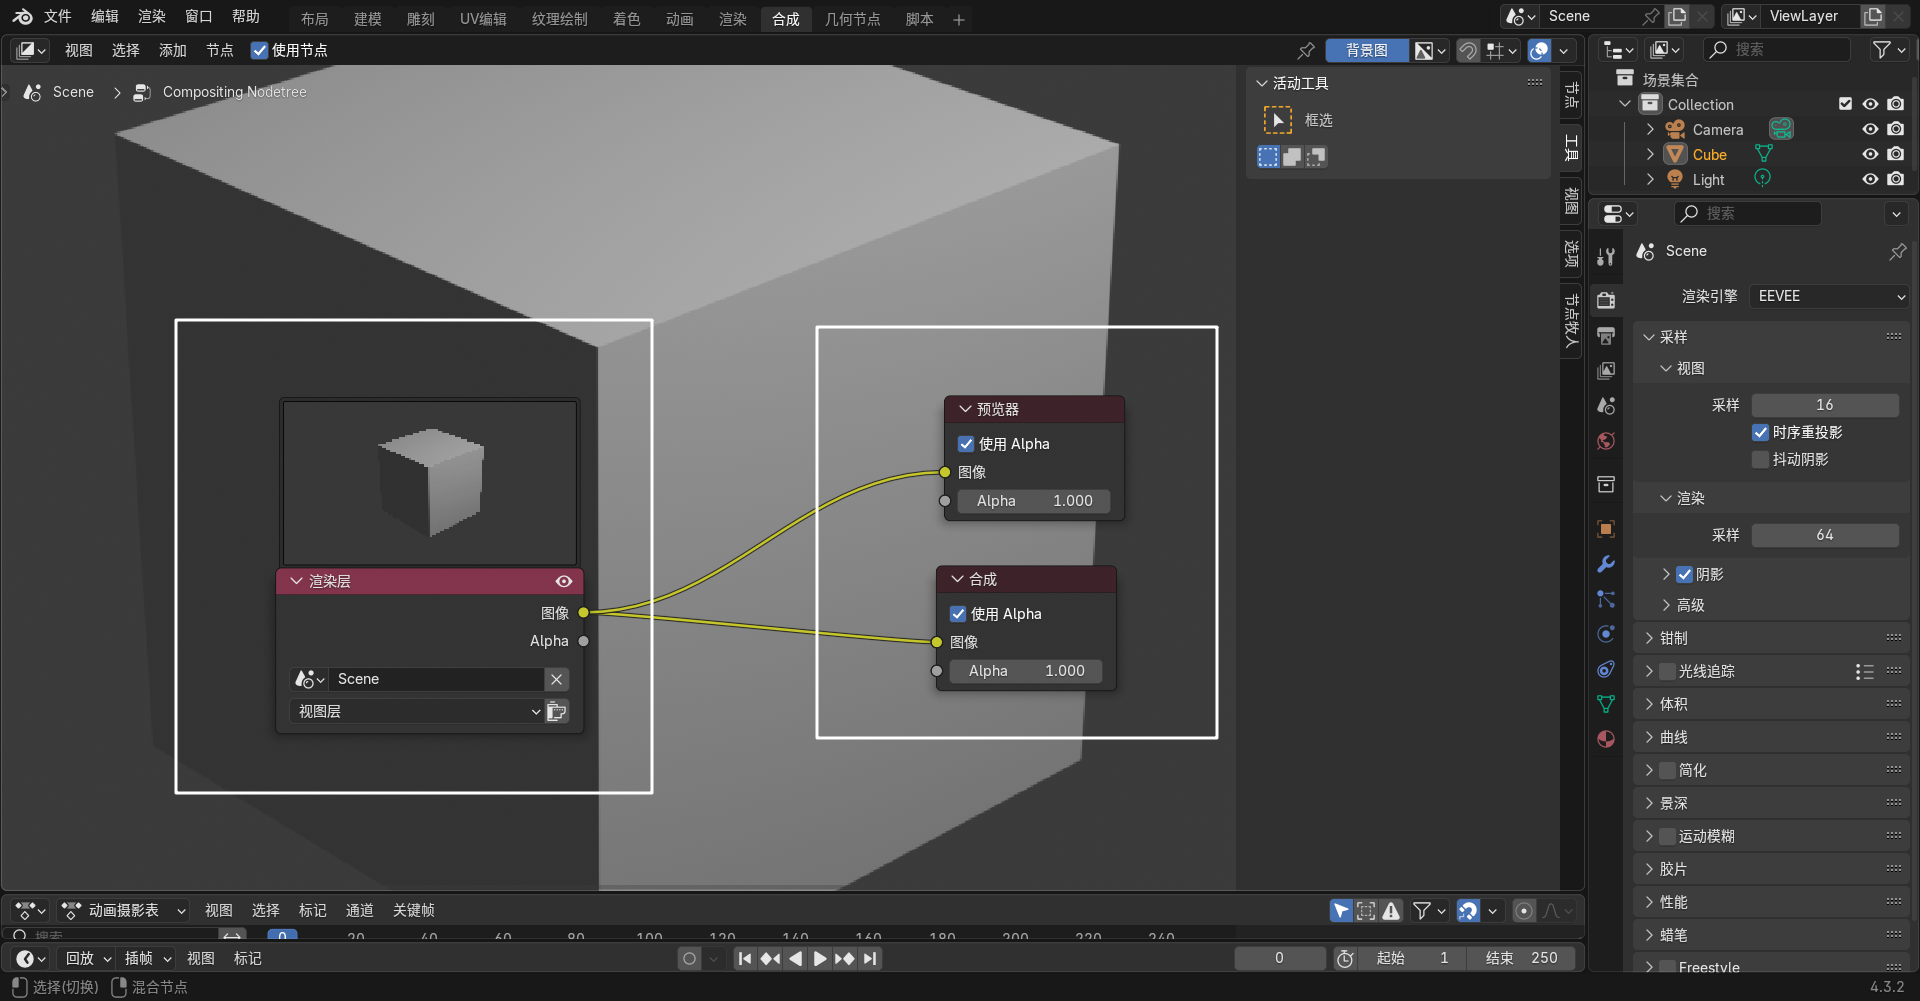Disable 使用 Alpha in the 预览器 node
Screen dimensions: 1920x1001
(x=966, y=444)
